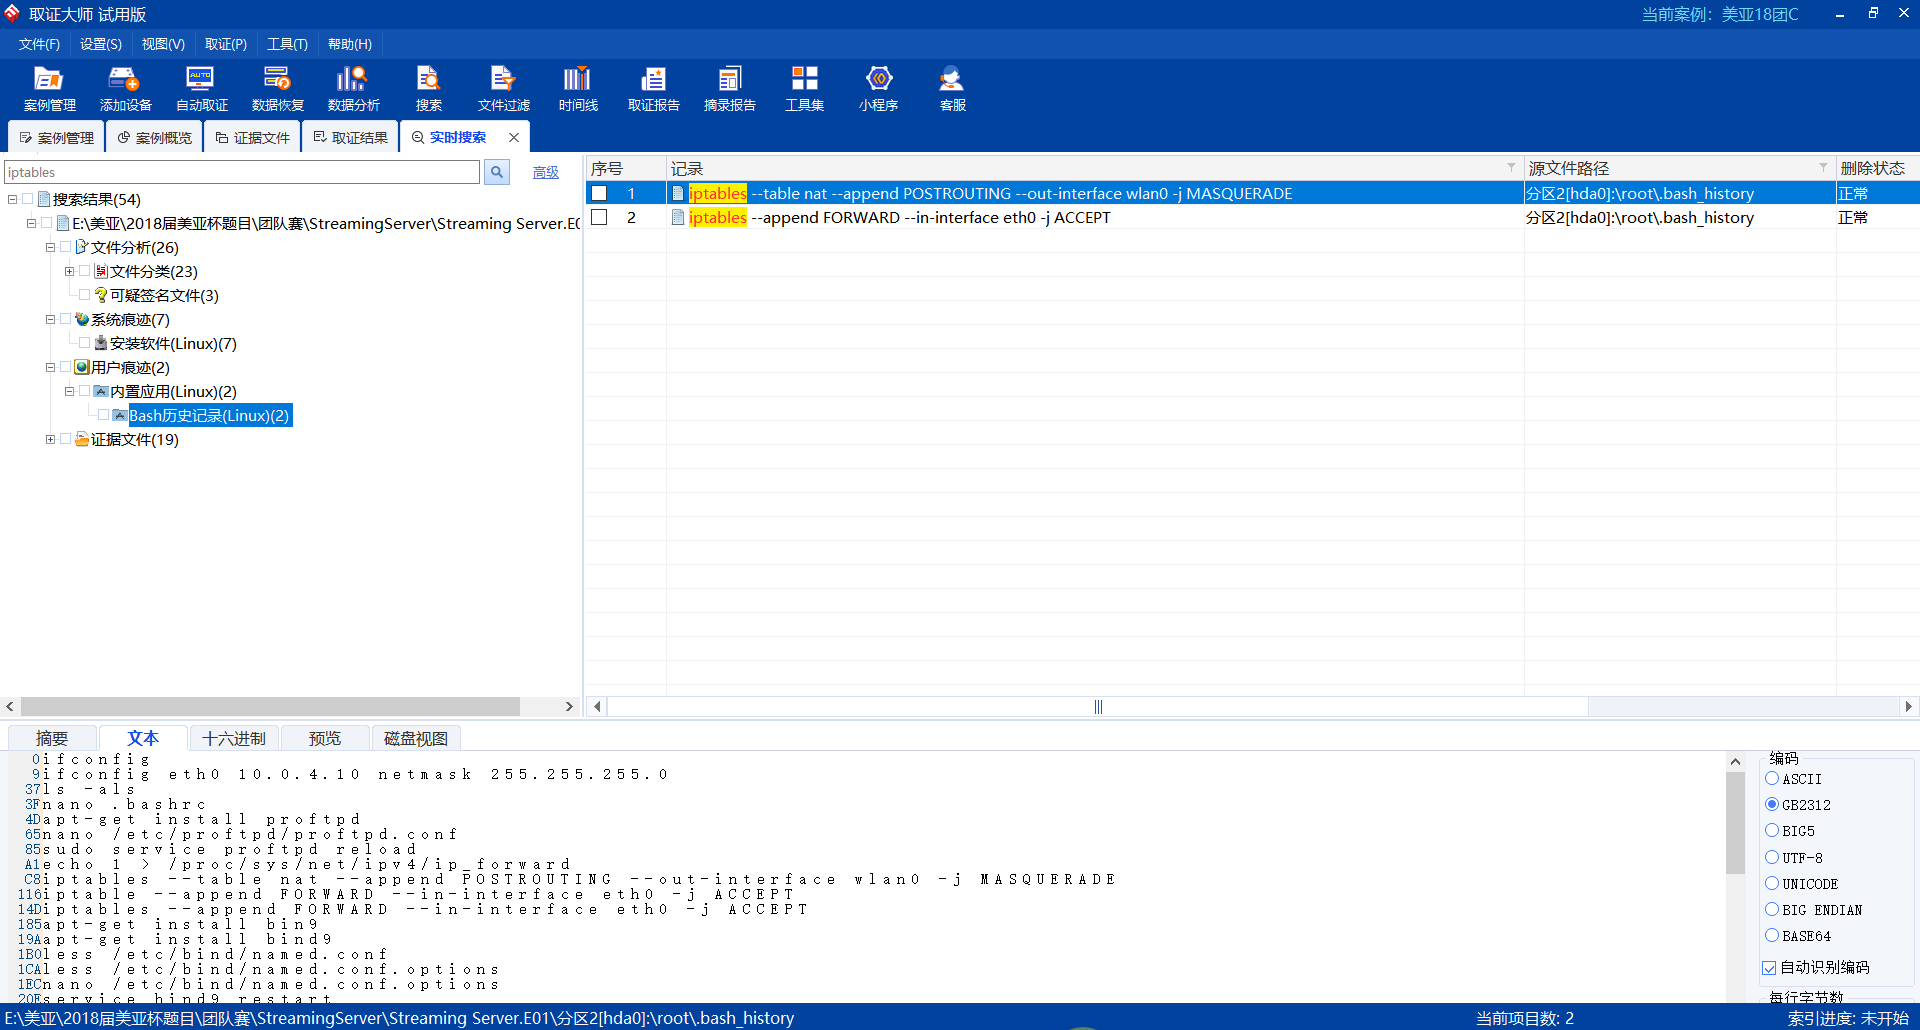
Task: Select BIG5 encoding
Action: (x=1772, y=830)
